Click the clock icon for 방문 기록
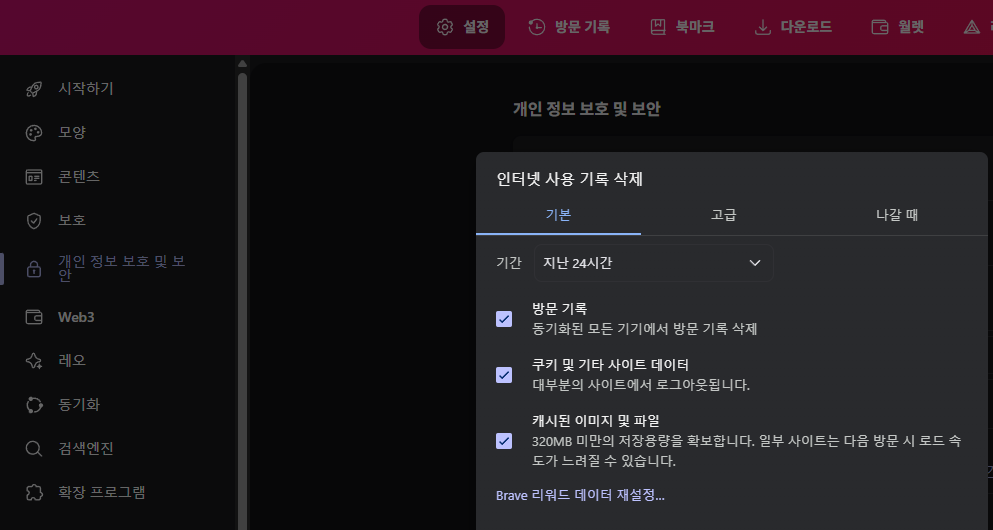 [536, 27]
